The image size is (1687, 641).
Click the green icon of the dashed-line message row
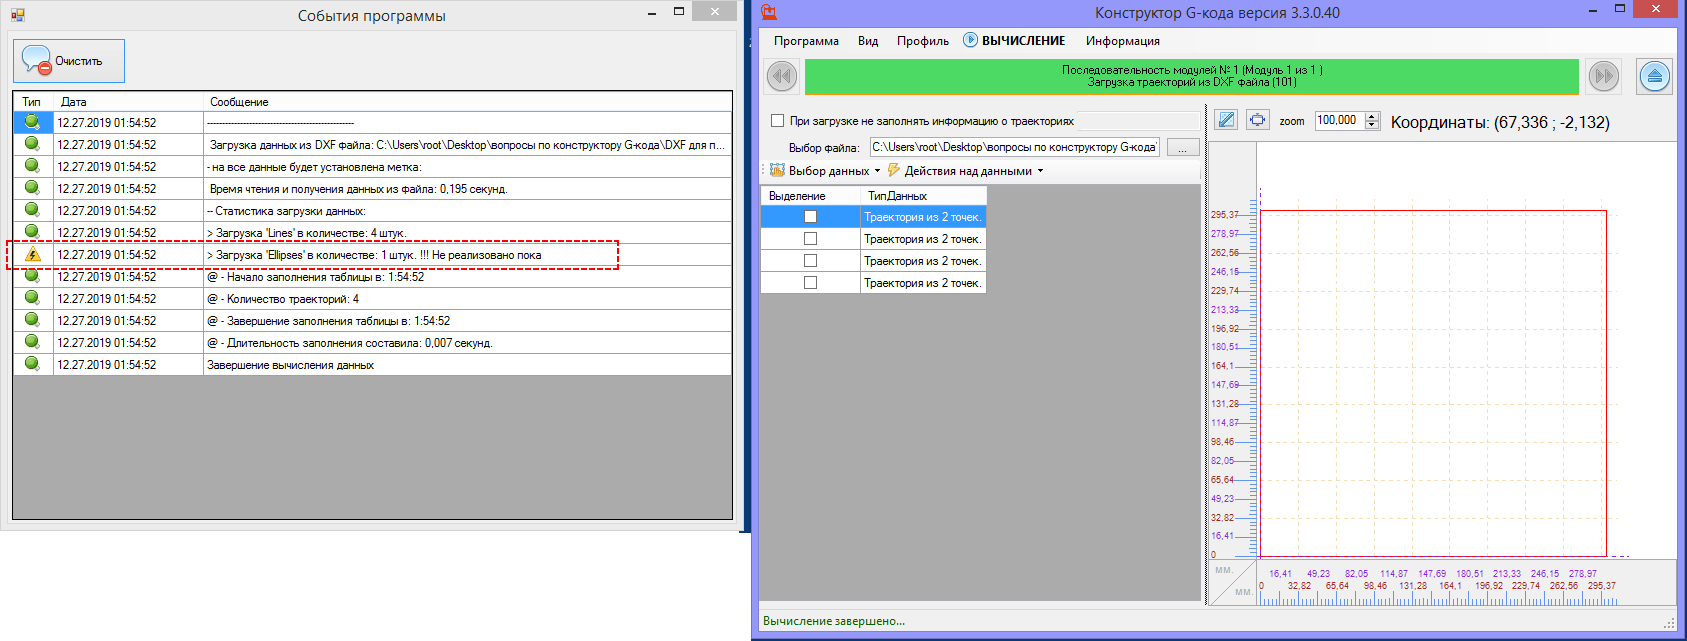pyautogui.click(x=33, y=122)
